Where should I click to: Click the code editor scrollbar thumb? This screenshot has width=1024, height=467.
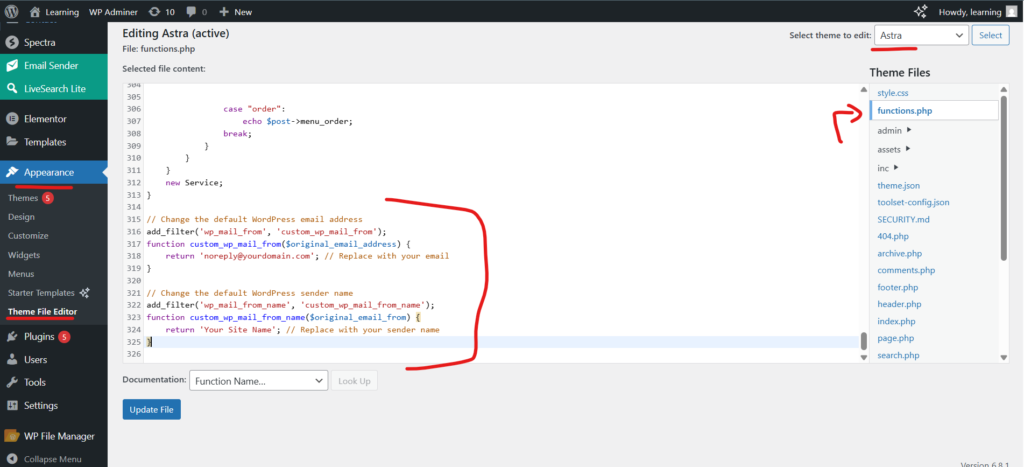click(x=864, y=341)
